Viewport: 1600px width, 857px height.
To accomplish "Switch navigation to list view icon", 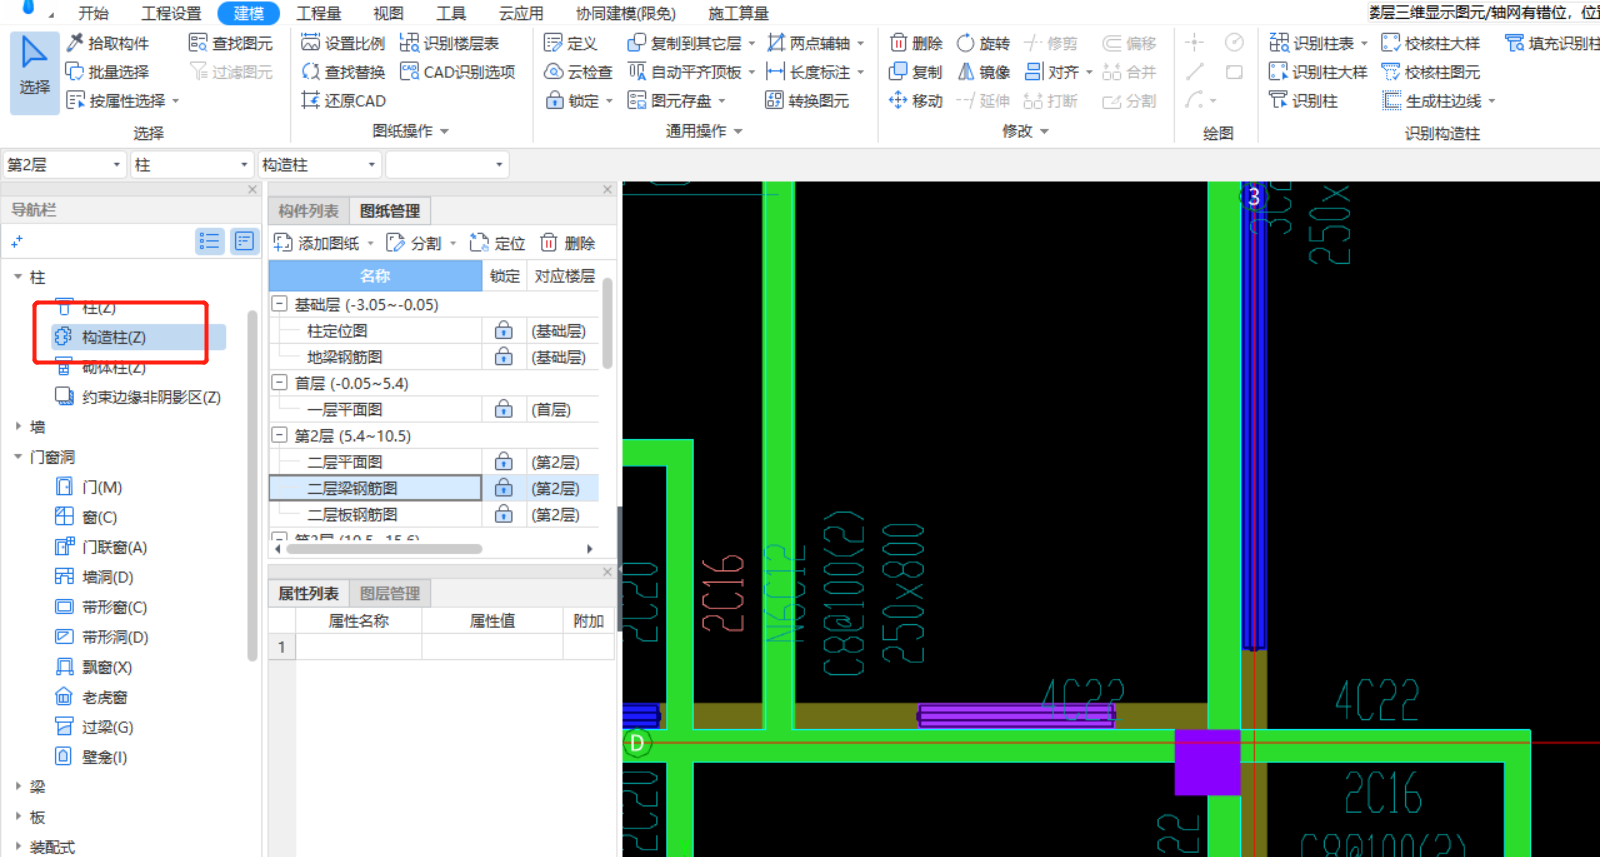I will pos(209,241).
